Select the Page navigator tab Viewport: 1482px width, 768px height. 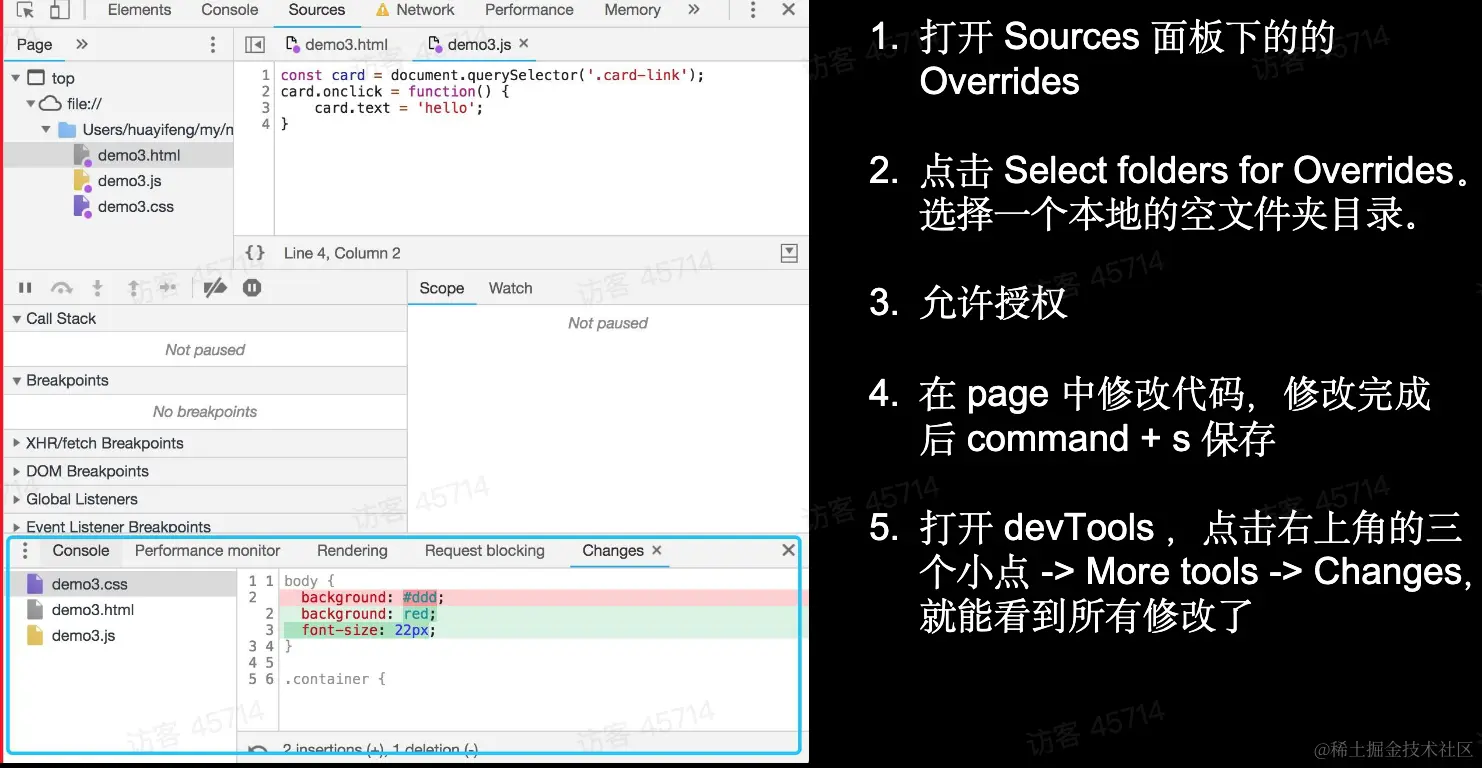(34, 44)
